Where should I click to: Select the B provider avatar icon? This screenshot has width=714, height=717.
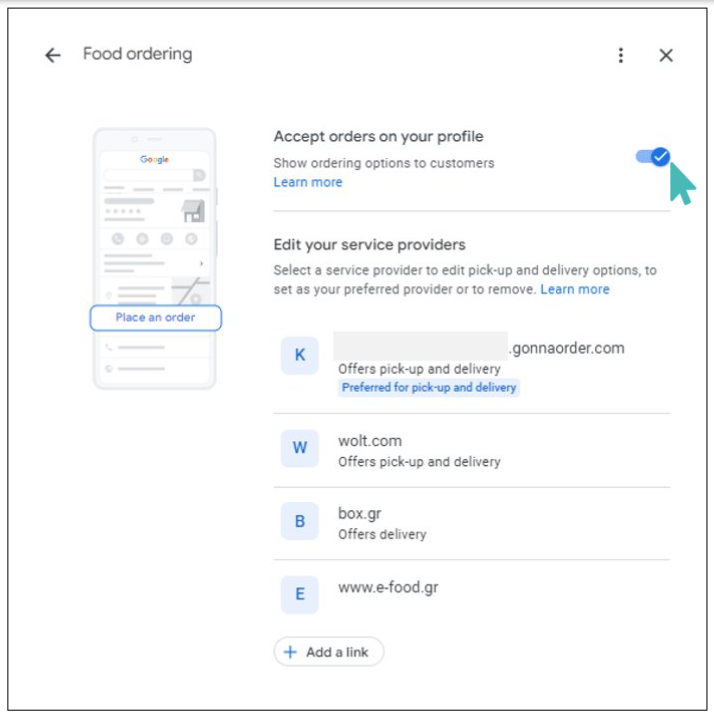coord(300,521)
